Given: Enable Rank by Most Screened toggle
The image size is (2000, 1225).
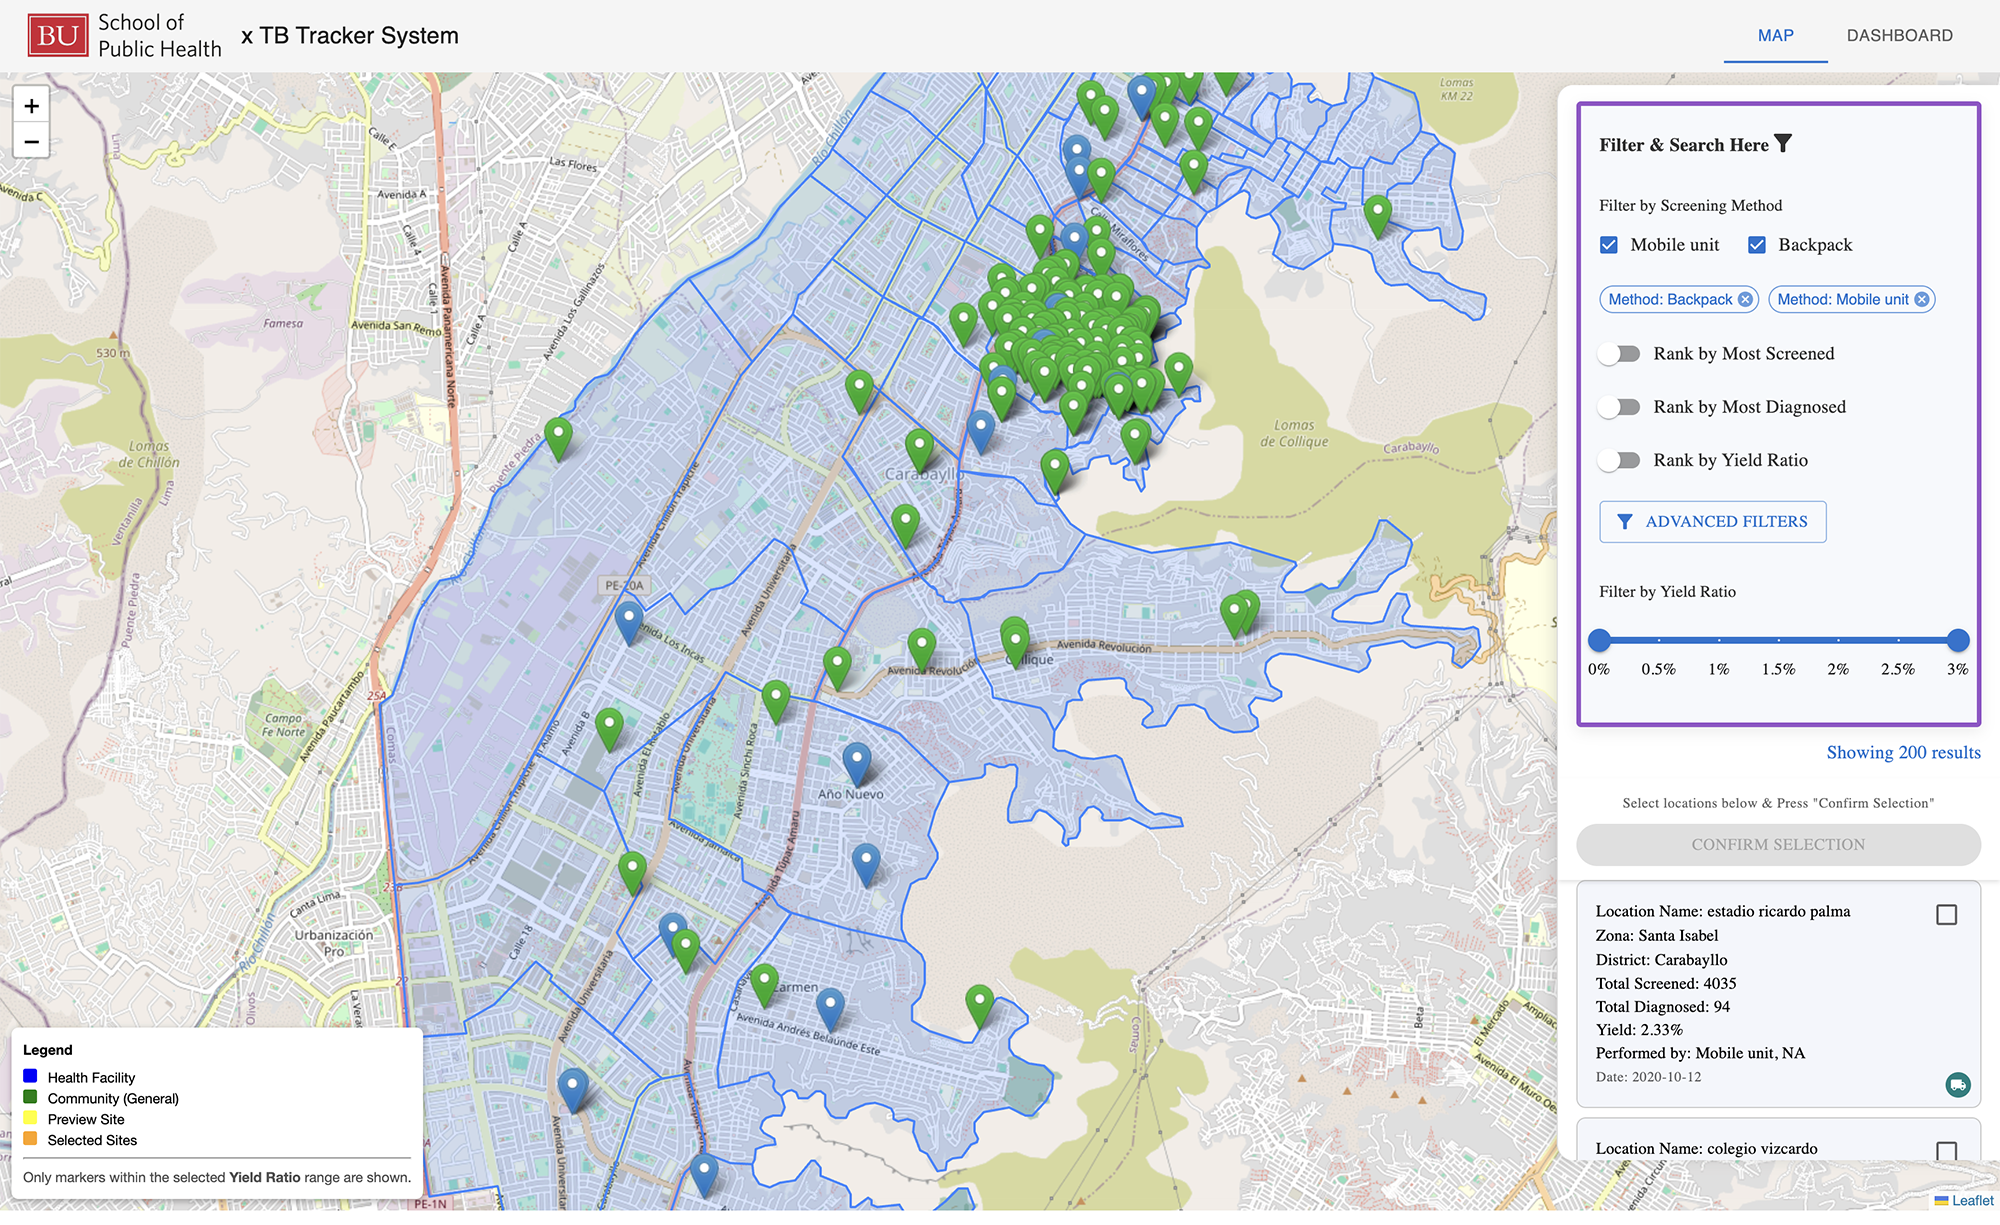Looking at the screenshot, I should pyautogui.click(x=1619, y=354).
